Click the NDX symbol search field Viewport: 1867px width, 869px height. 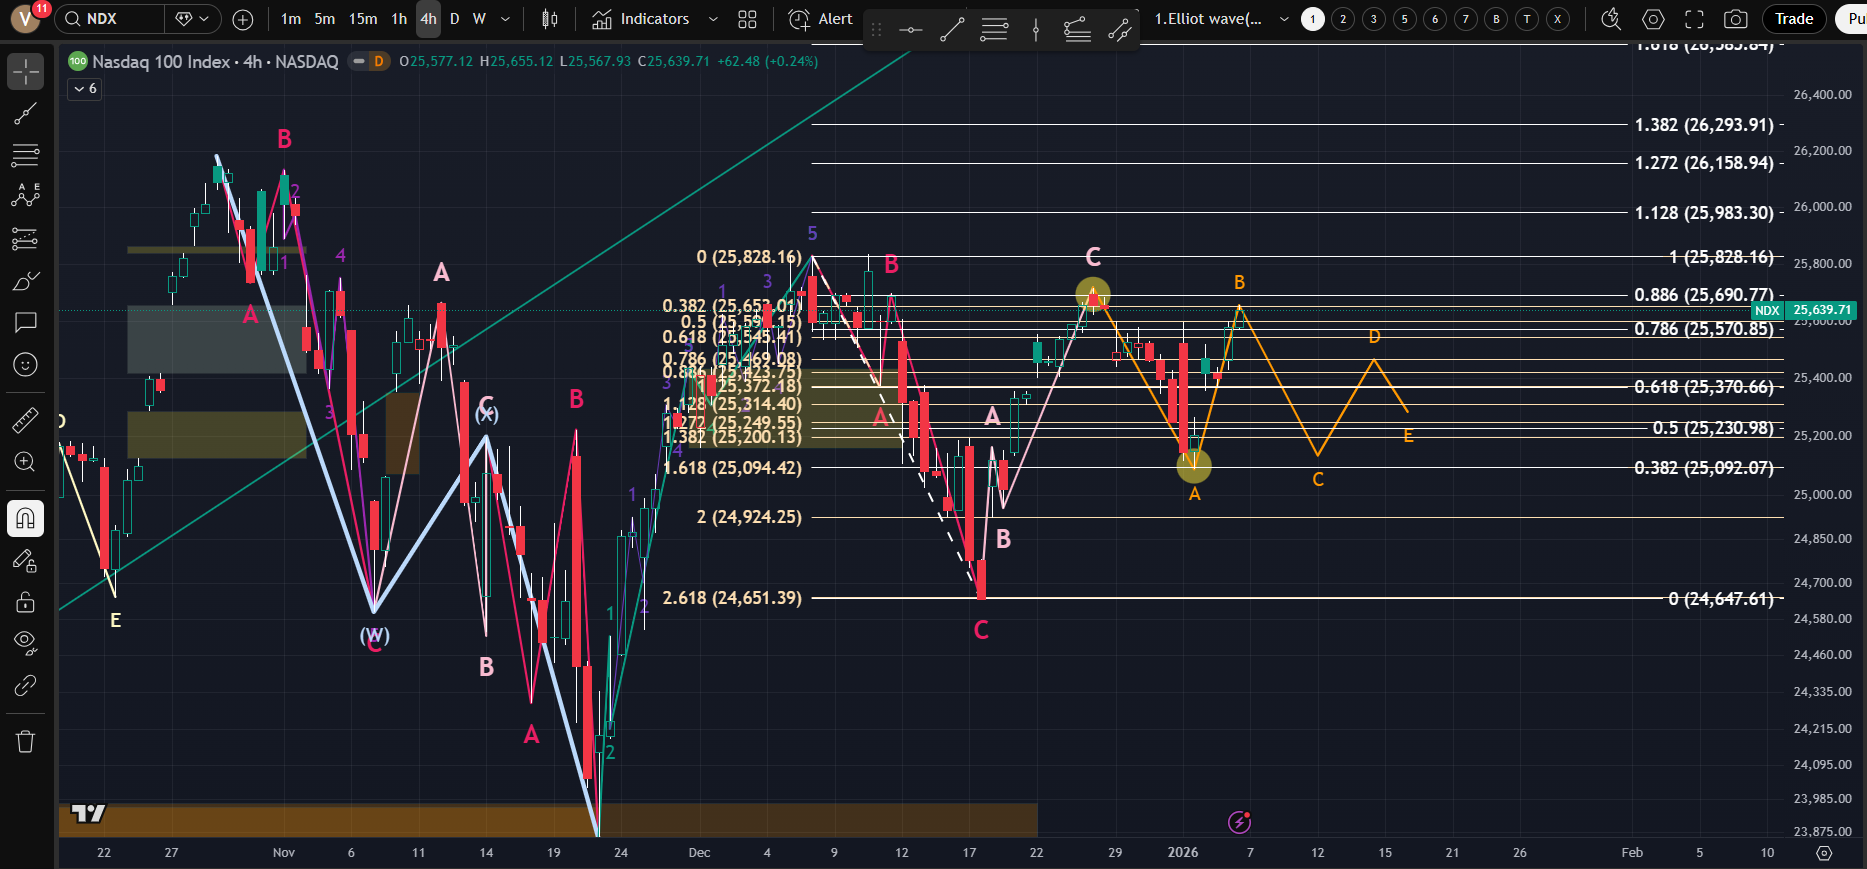(x=110, y=19)
